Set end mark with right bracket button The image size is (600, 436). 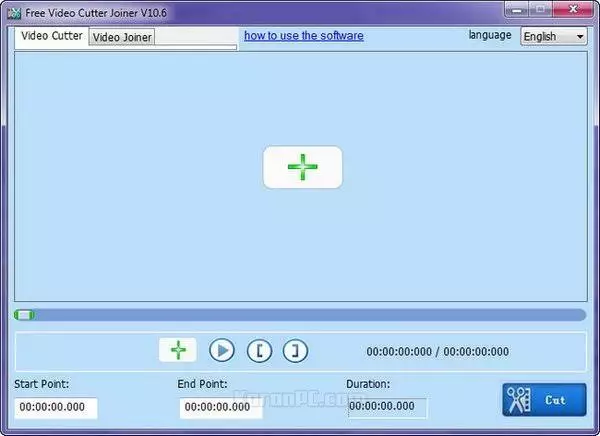(295, 350)
